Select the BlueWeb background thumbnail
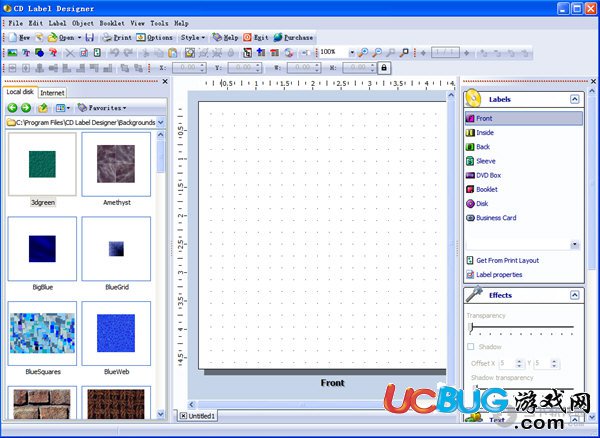Image resolution: width=600 pixels, height=438 pixels. (x=116, y=333)
